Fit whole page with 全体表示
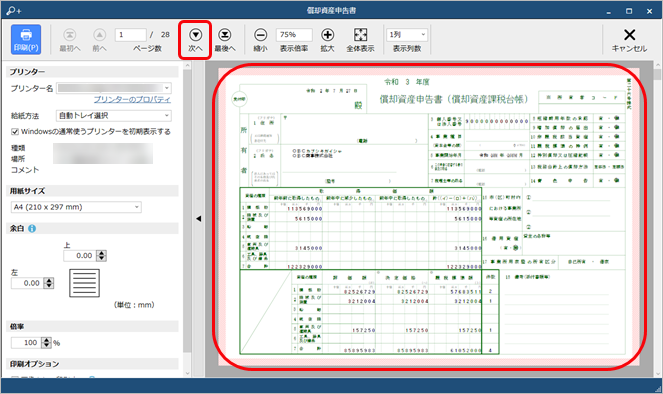Screen dimensions: 663x394 [x=360, y=40]
